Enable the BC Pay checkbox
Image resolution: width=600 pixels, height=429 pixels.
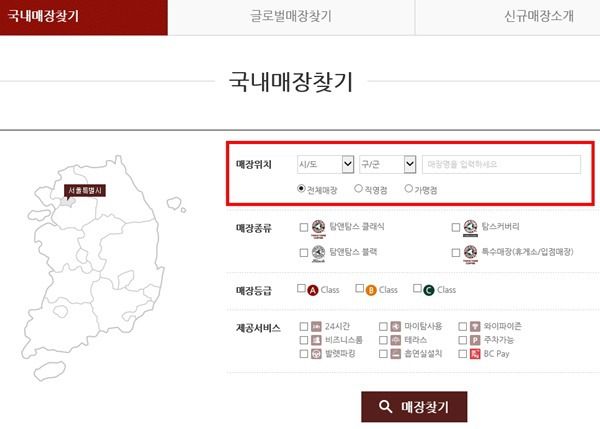pyautogui.click(x=463, y=354)
